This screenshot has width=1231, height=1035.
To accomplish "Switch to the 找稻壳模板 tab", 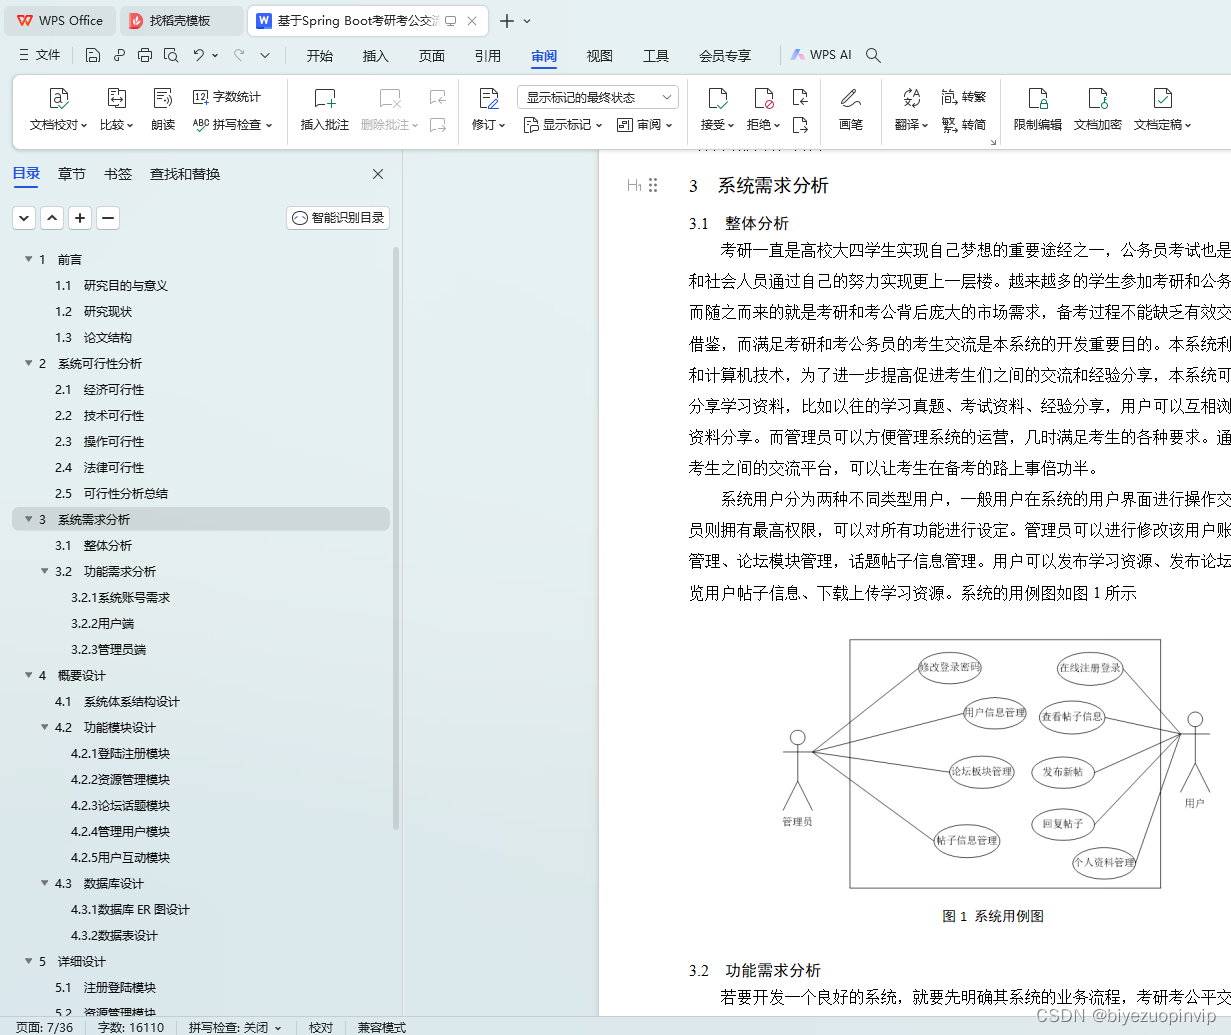I will (181, 20).
